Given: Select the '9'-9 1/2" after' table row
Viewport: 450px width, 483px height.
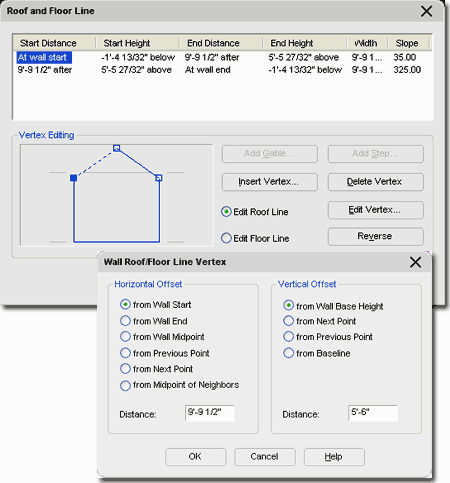Looking at the screenshot, I should pyautogui.click(x=223, y=70).
